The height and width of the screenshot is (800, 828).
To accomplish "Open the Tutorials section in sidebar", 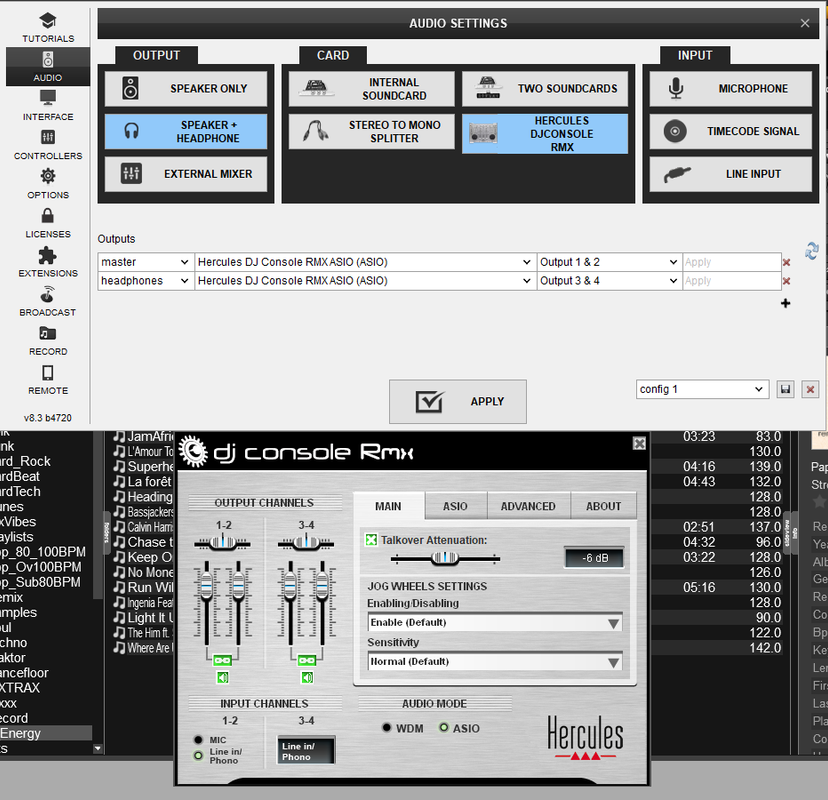I will (x=48, y=27).
